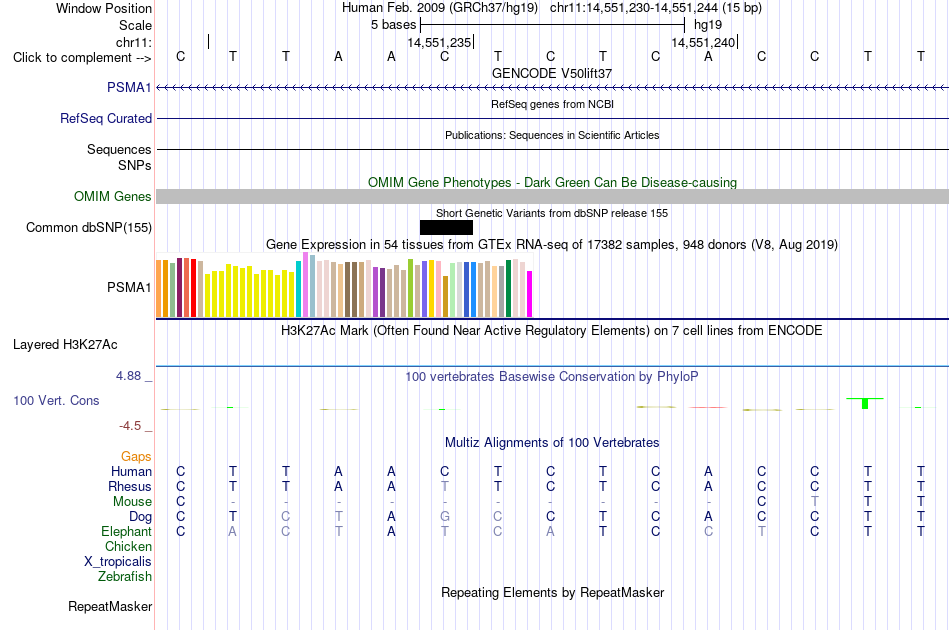Click the 'chr11:' ruler label

tap(134, 42)
